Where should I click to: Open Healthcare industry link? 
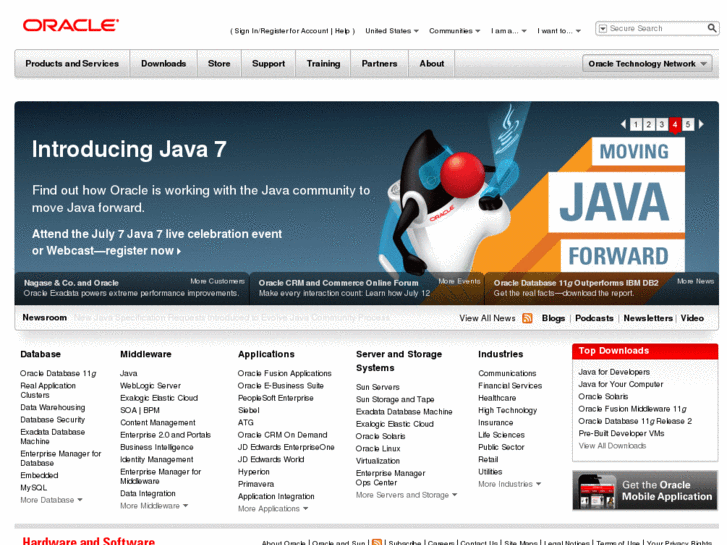pyautogui.click(x=497, y=398)
